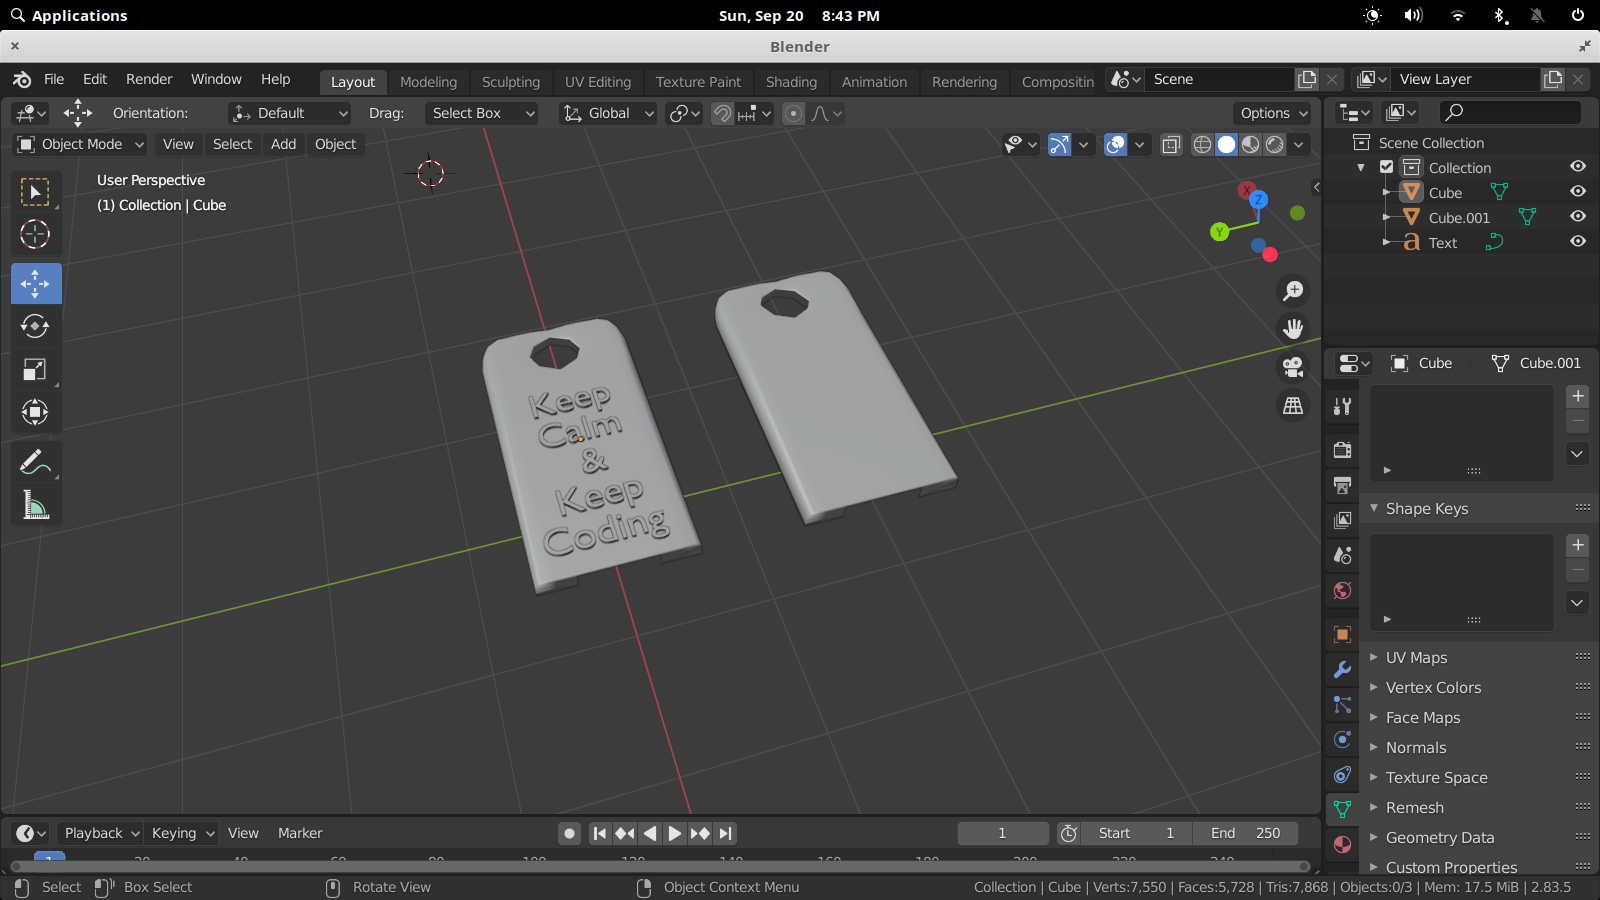The height and width of the screenshot is (900, 1600).
Task: Toggle X-ray viewport mode
Action: click(1171, 144)
